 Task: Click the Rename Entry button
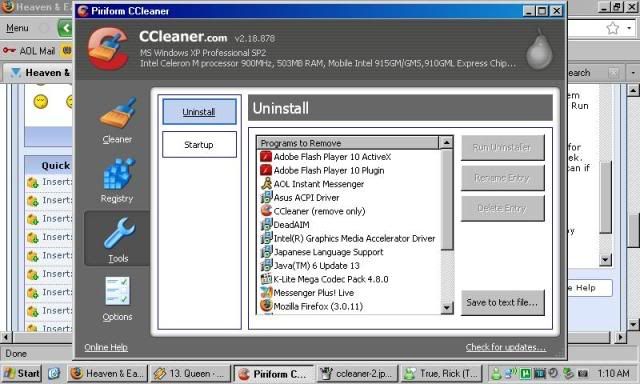[502, 178]
